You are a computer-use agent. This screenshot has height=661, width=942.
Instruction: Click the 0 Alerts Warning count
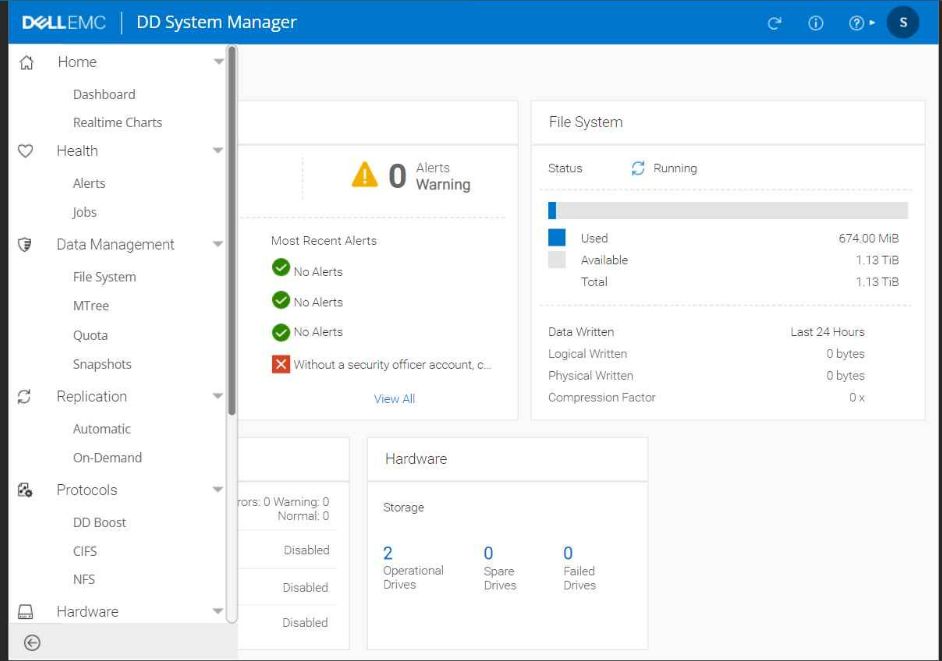point(398,176)
